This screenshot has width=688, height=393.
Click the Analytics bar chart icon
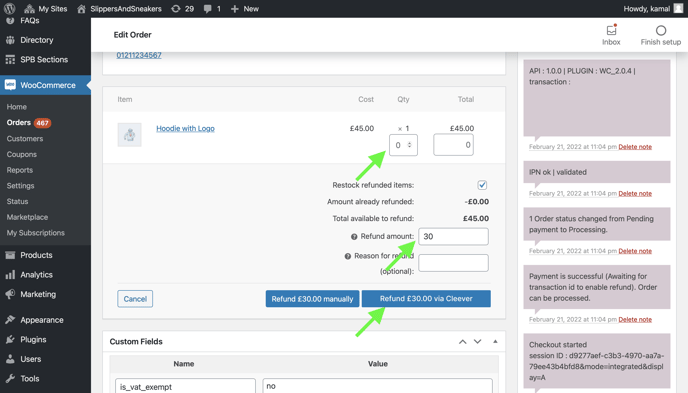[10, 275]
